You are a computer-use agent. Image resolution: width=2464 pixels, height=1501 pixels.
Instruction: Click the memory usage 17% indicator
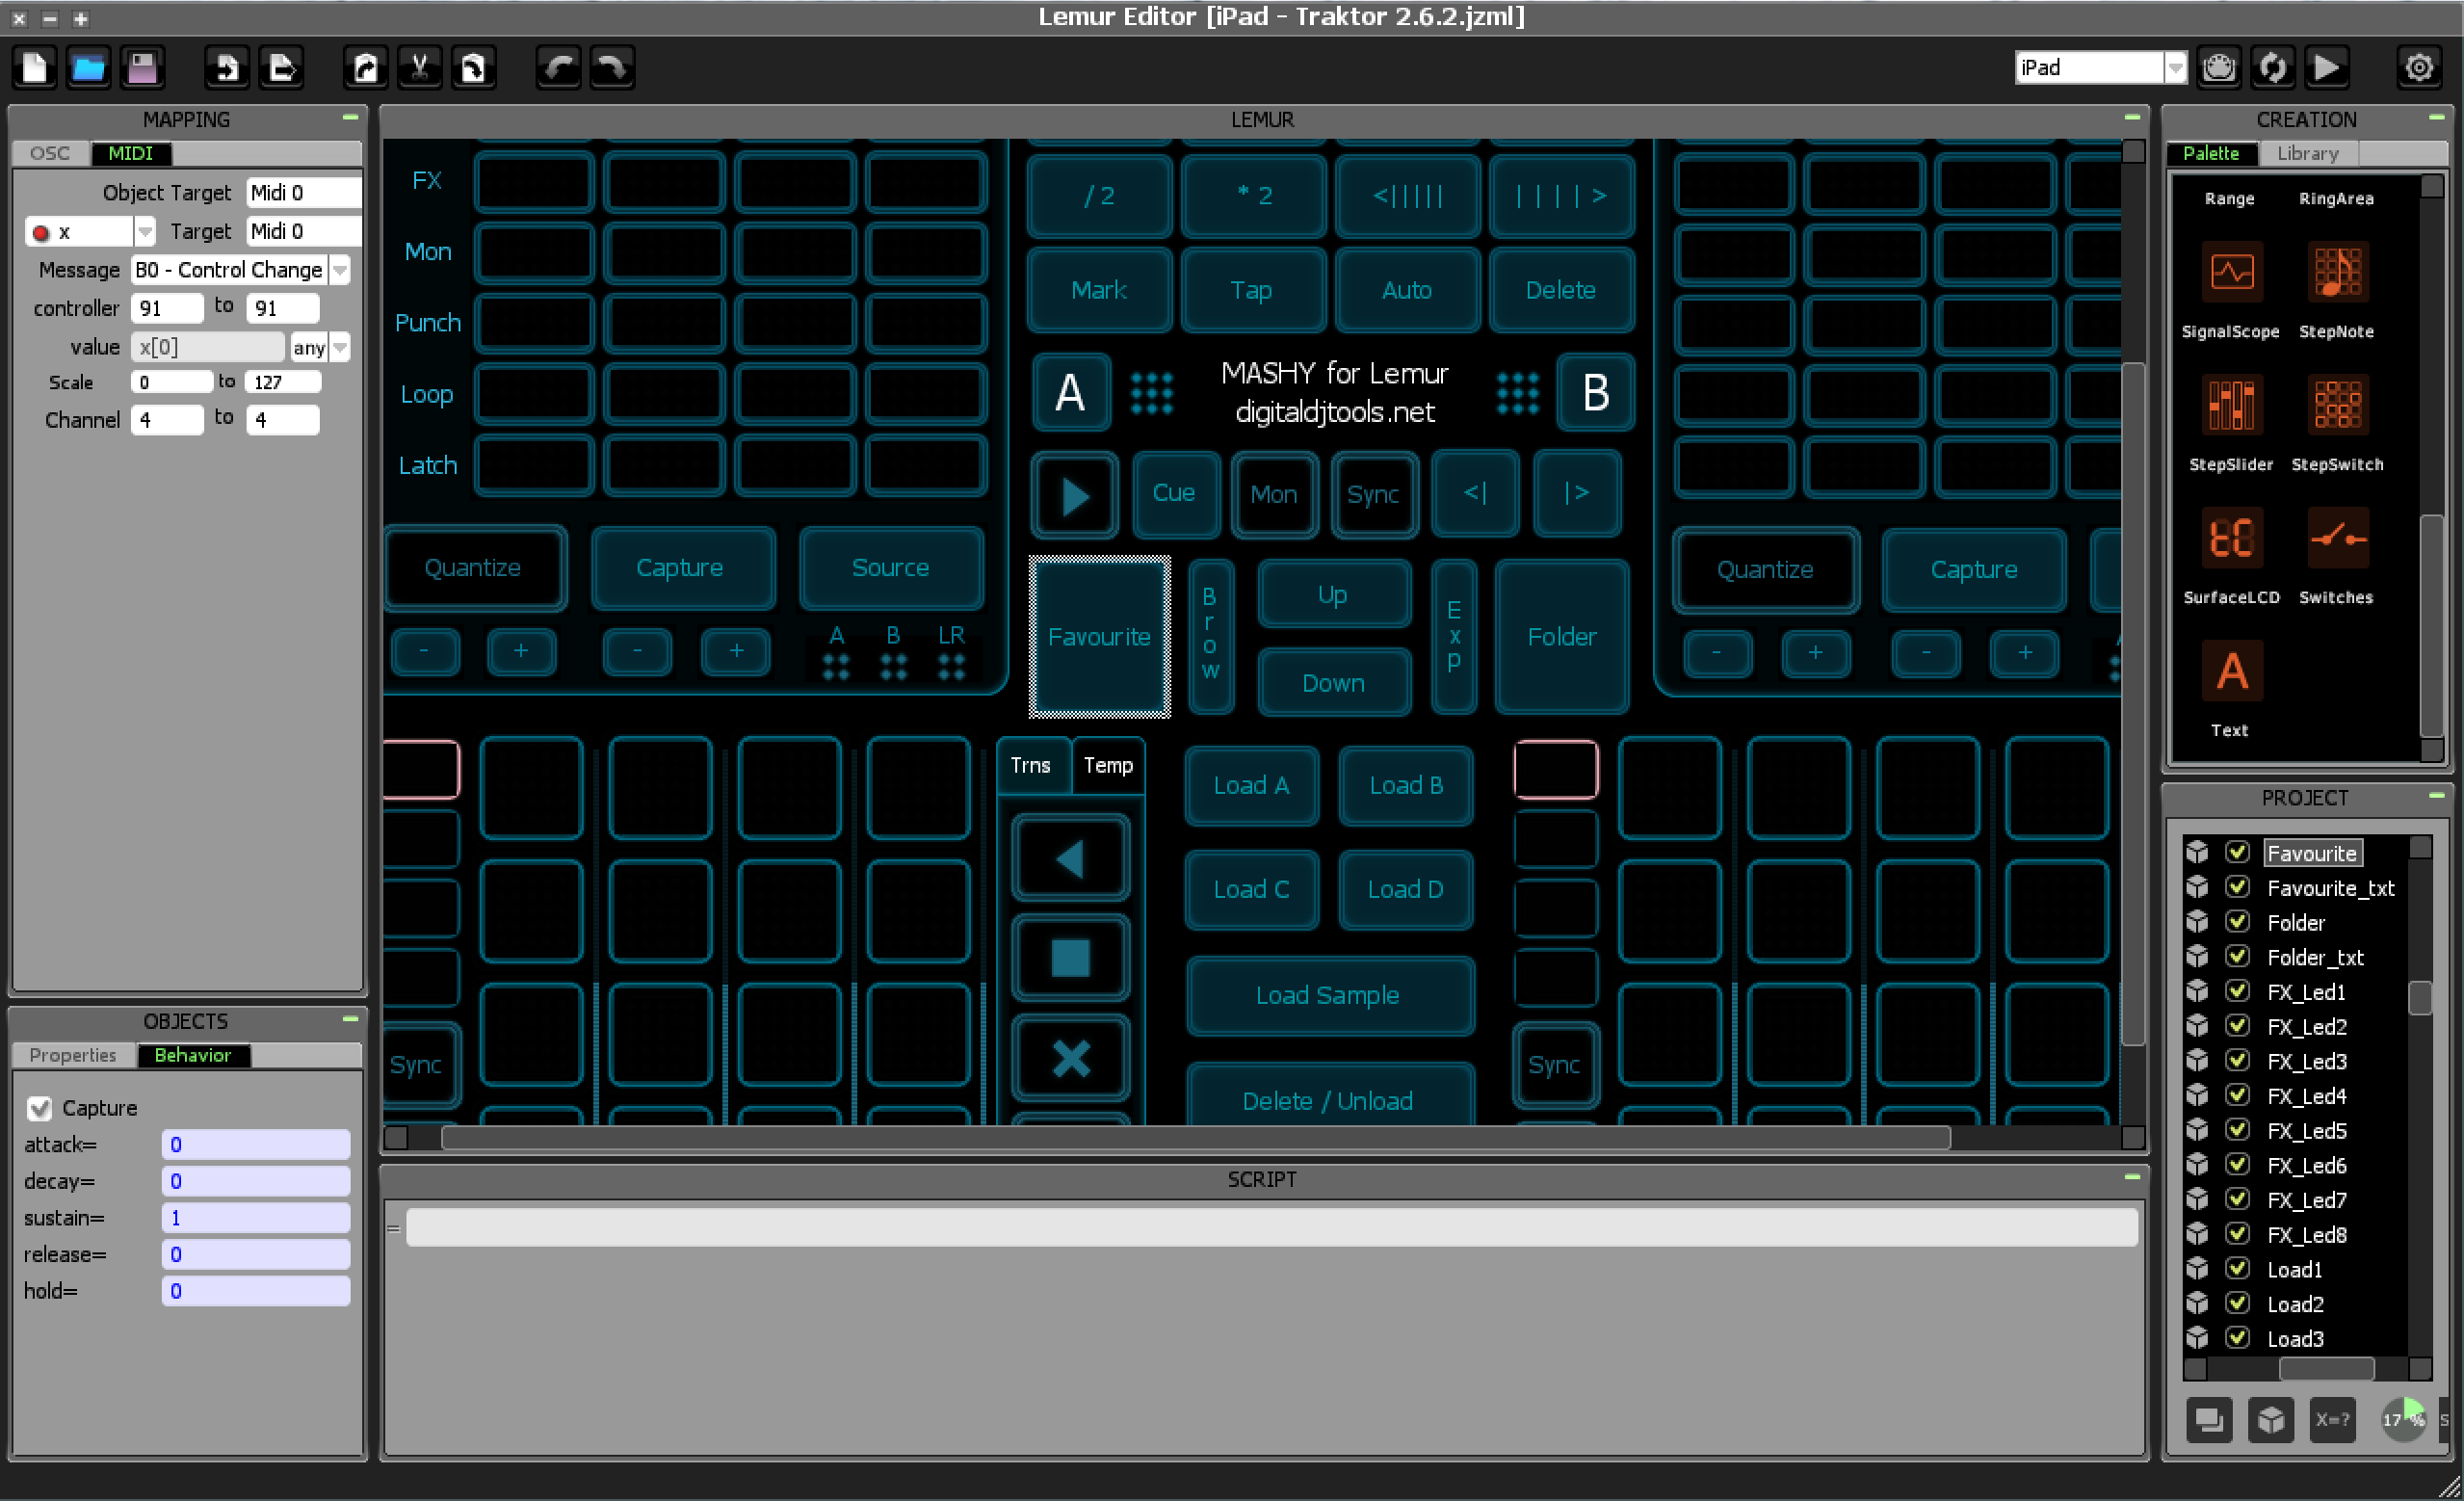click(2403, 1419)
